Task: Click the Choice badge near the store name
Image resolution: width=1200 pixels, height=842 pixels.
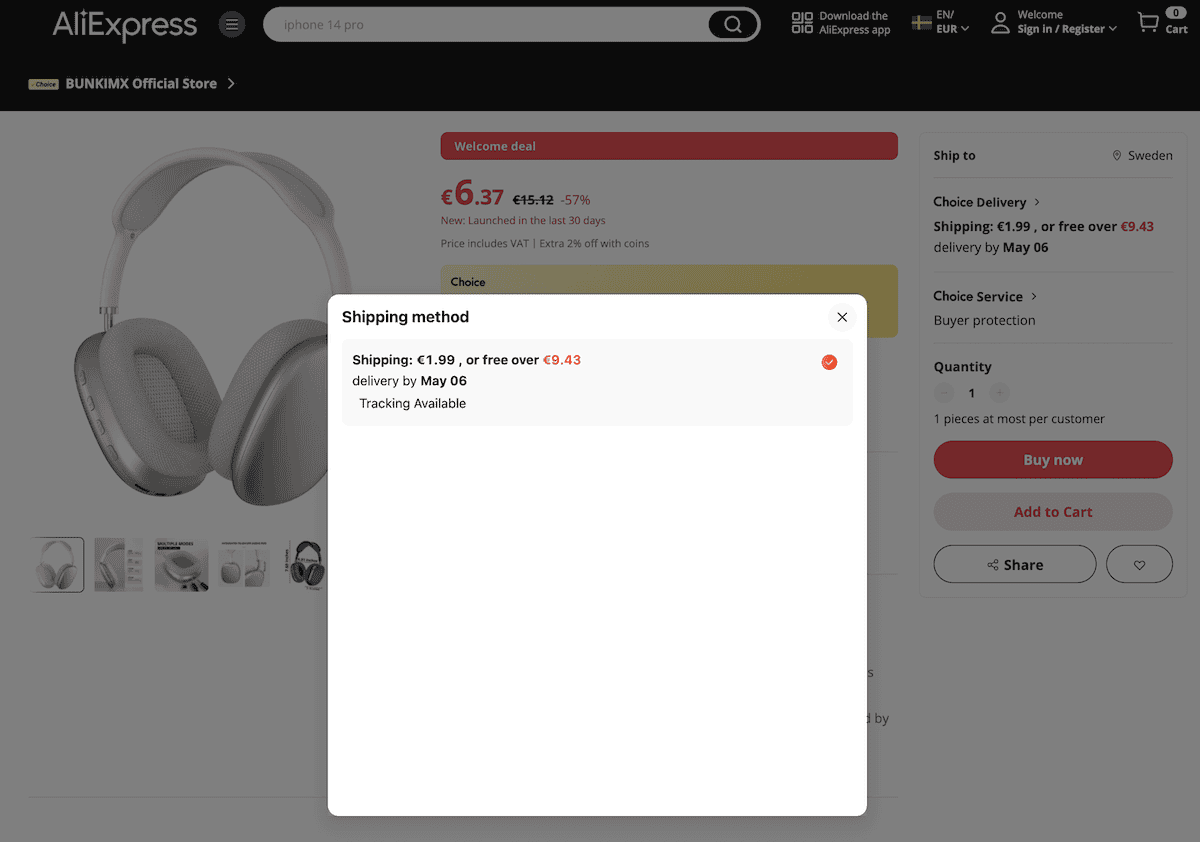Action: click(x=44, y=84)
